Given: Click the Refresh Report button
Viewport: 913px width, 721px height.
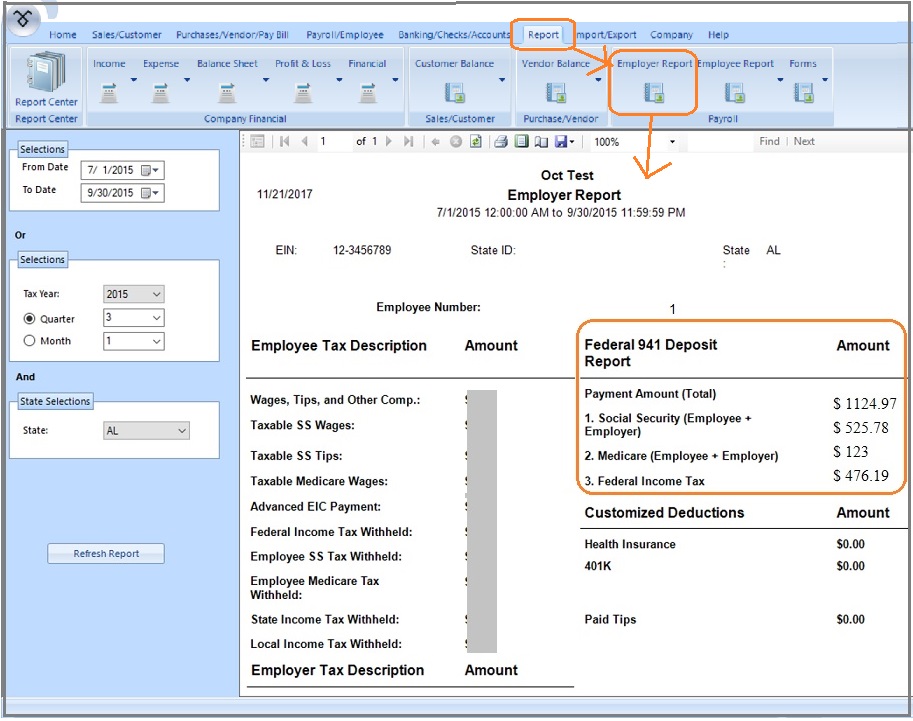Looking at the screenshot, I should pos(106,554).
